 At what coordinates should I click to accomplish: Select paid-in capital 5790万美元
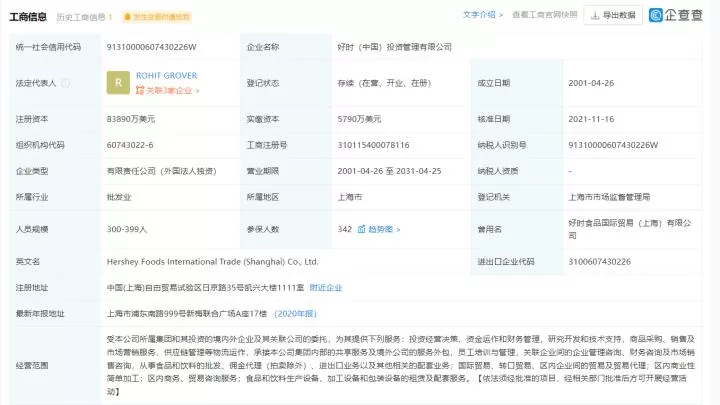pos(359,119)
